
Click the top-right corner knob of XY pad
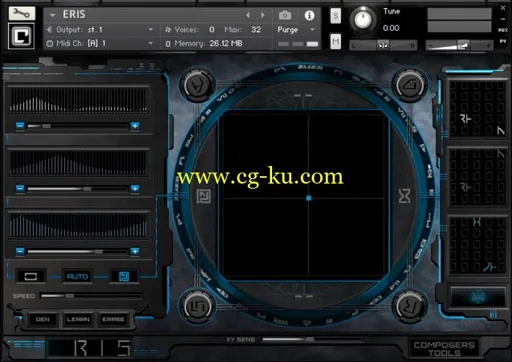(x=410, y=85)
